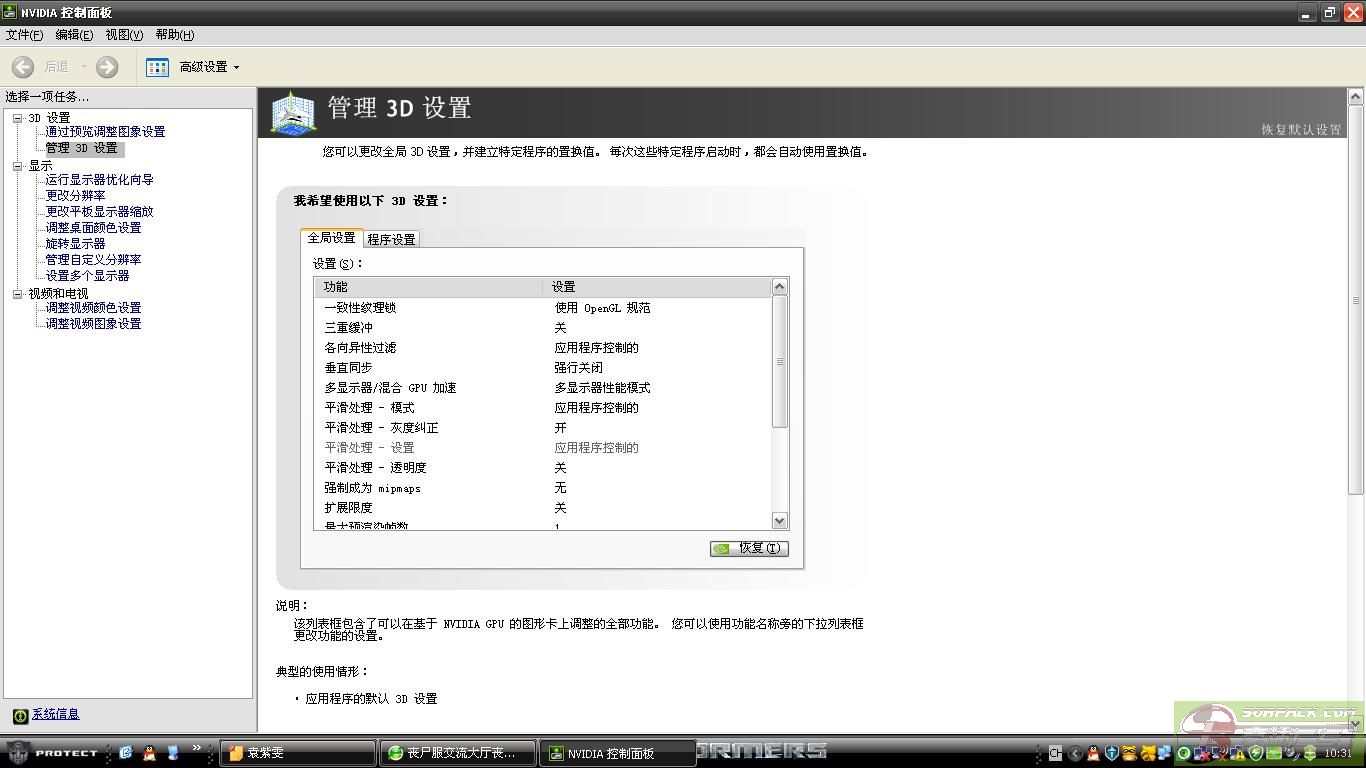Open 运行显示器优化向导 task
The height and width of the screenshot is (768, 1366).
click(99, 180)
